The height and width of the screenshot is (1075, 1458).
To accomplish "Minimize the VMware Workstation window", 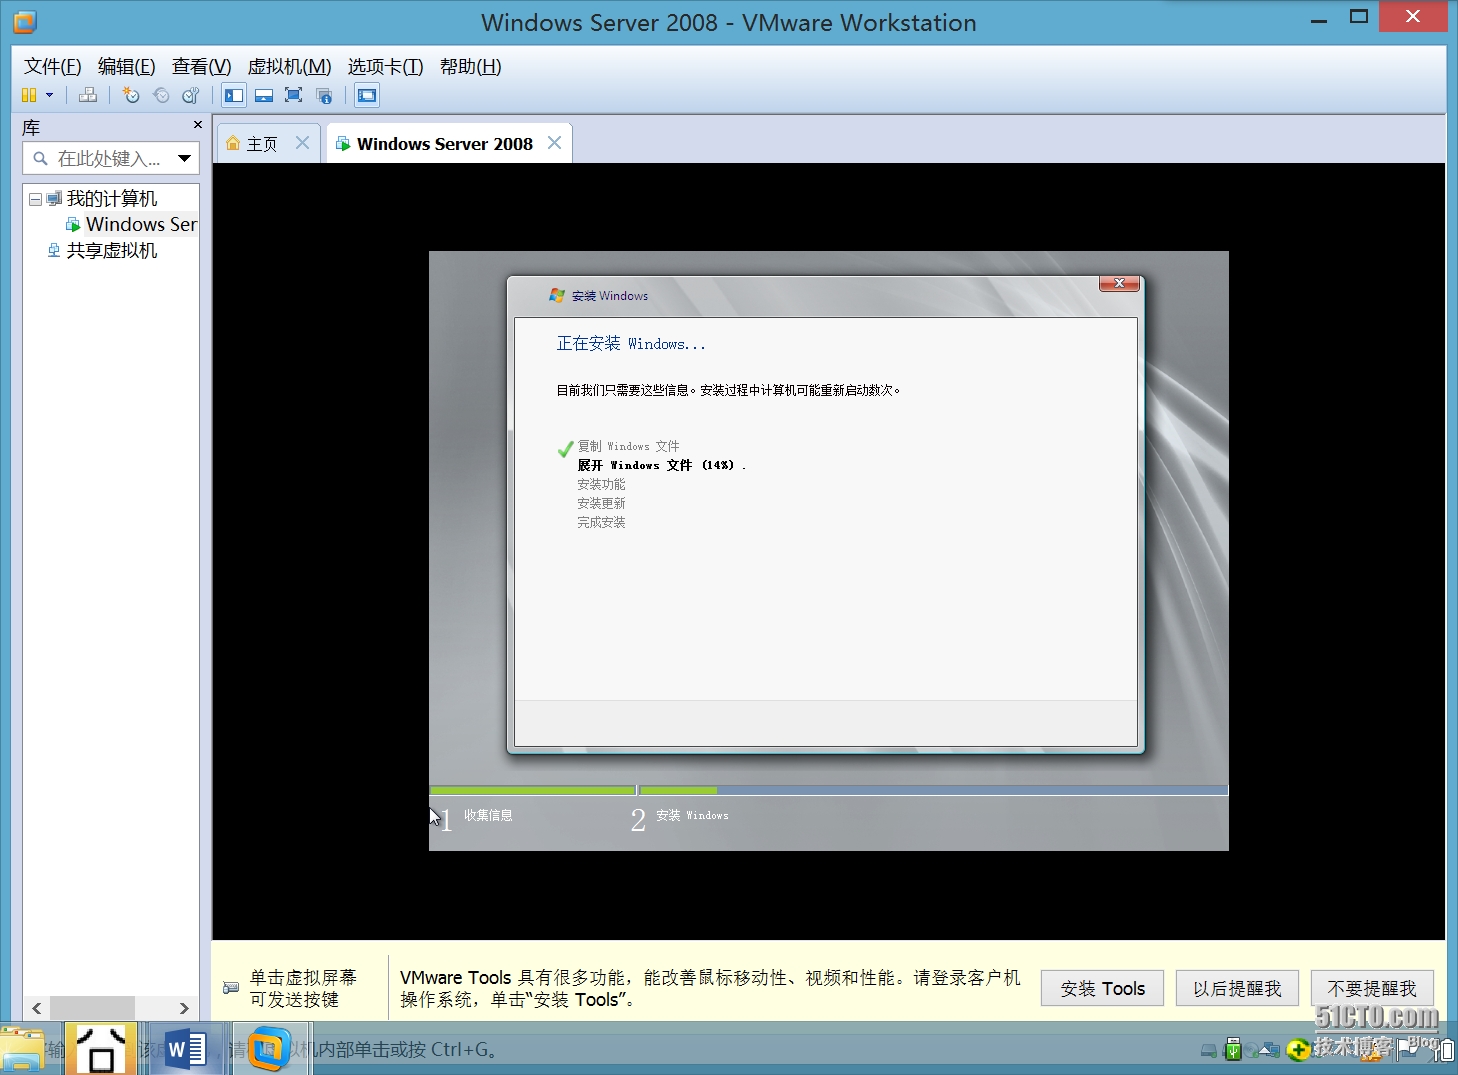I will [x=1319, y=18].
